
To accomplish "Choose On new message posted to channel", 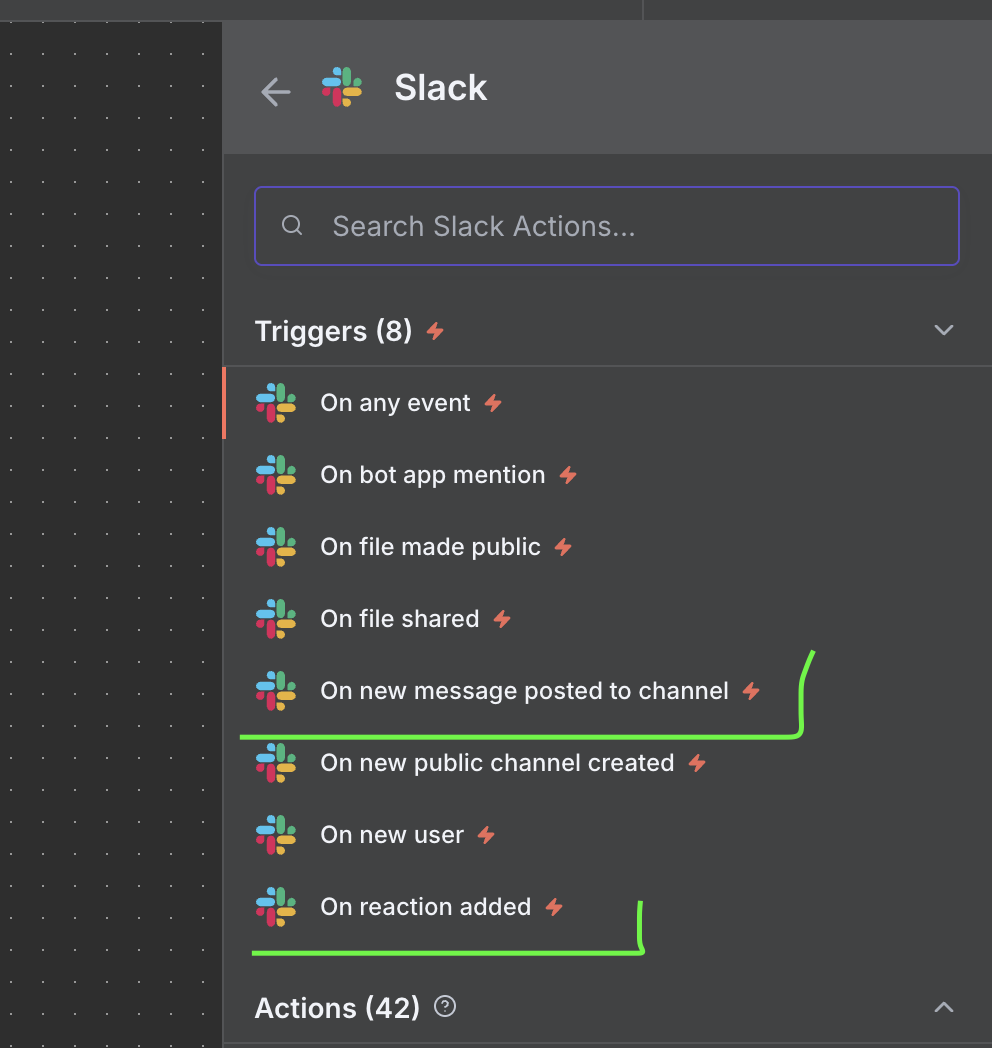I will click(524, 691).
